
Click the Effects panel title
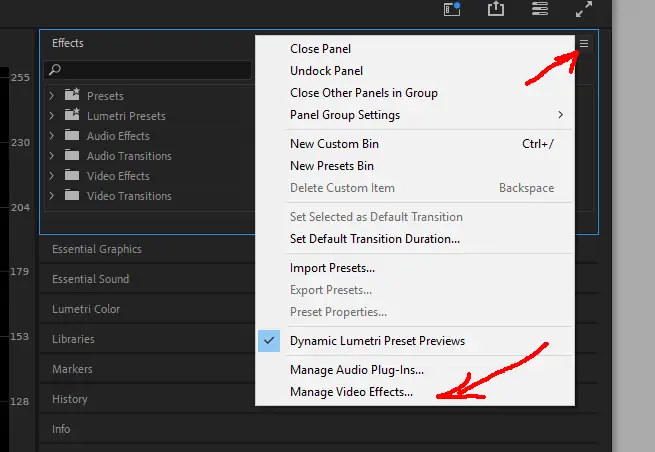pos(68,43)
